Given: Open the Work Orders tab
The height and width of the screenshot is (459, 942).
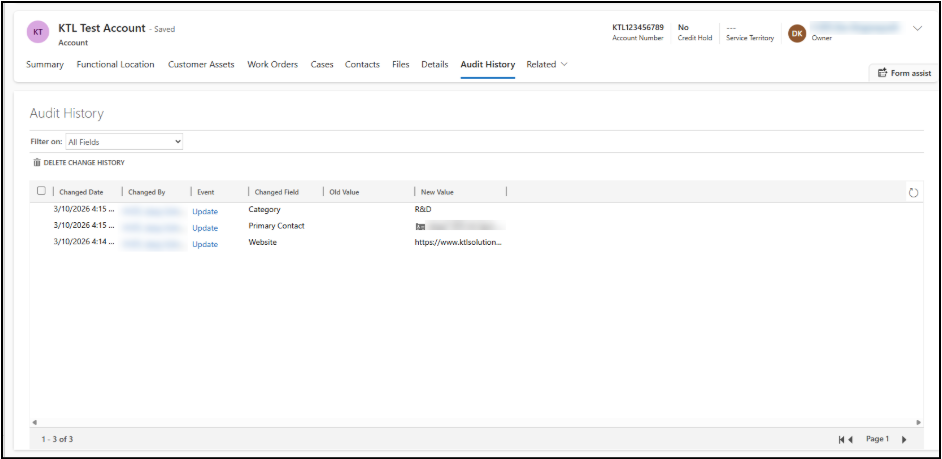Looking at the screenshot, I should [x=272, y=65].
